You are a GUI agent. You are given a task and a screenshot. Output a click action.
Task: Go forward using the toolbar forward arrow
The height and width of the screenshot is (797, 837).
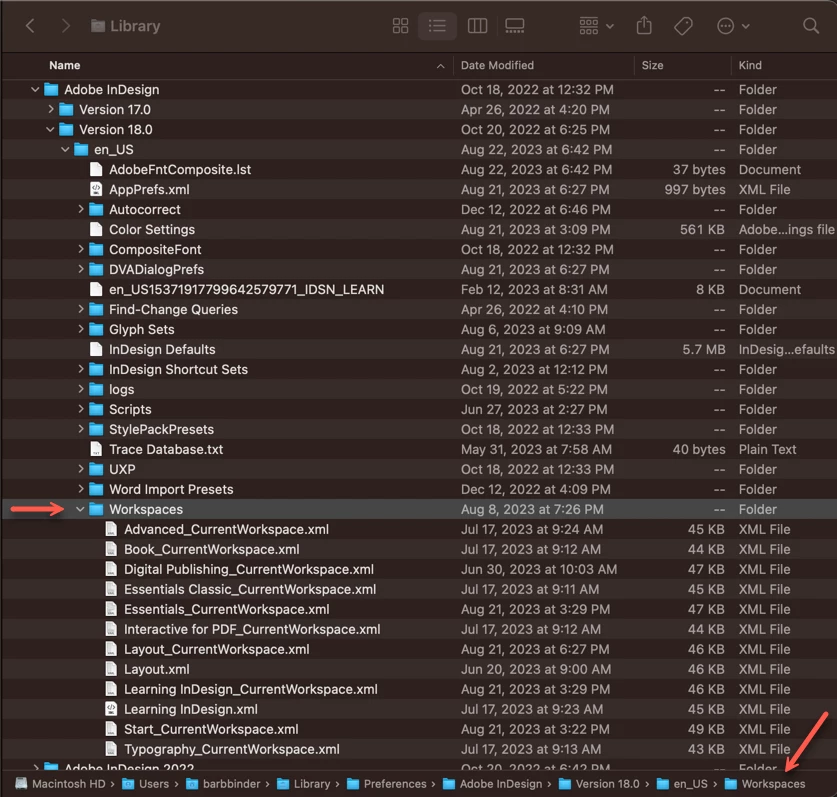(x=65, y=26)
